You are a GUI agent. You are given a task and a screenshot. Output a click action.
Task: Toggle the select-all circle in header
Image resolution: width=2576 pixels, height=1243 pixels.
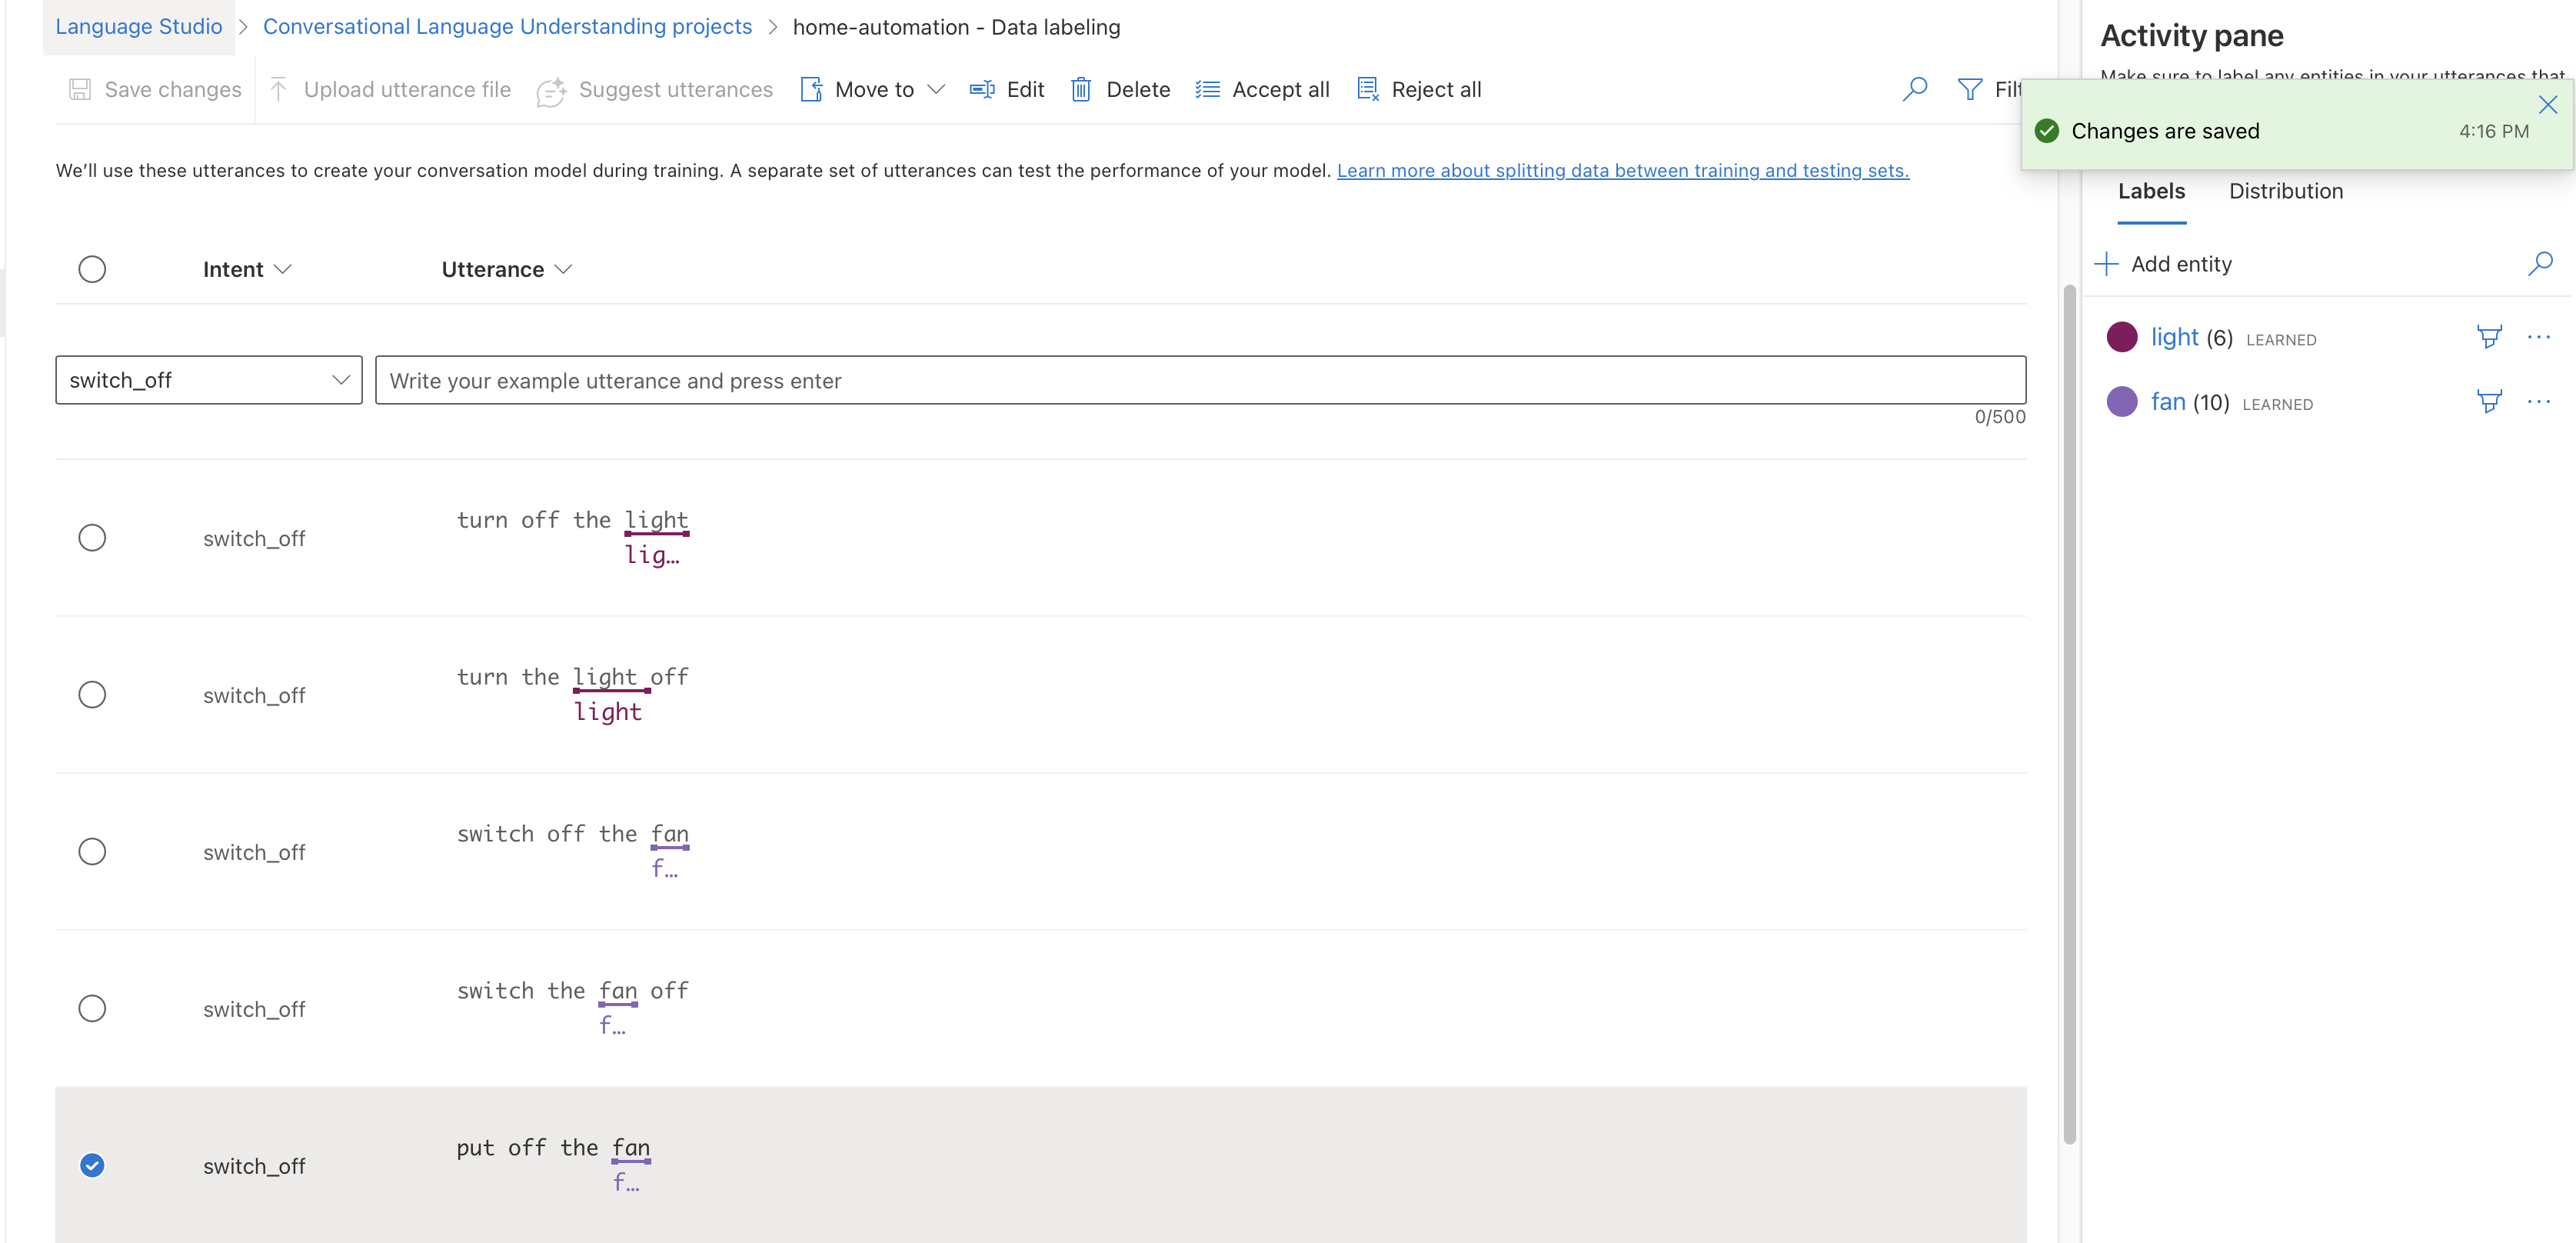tap(92, 269)
